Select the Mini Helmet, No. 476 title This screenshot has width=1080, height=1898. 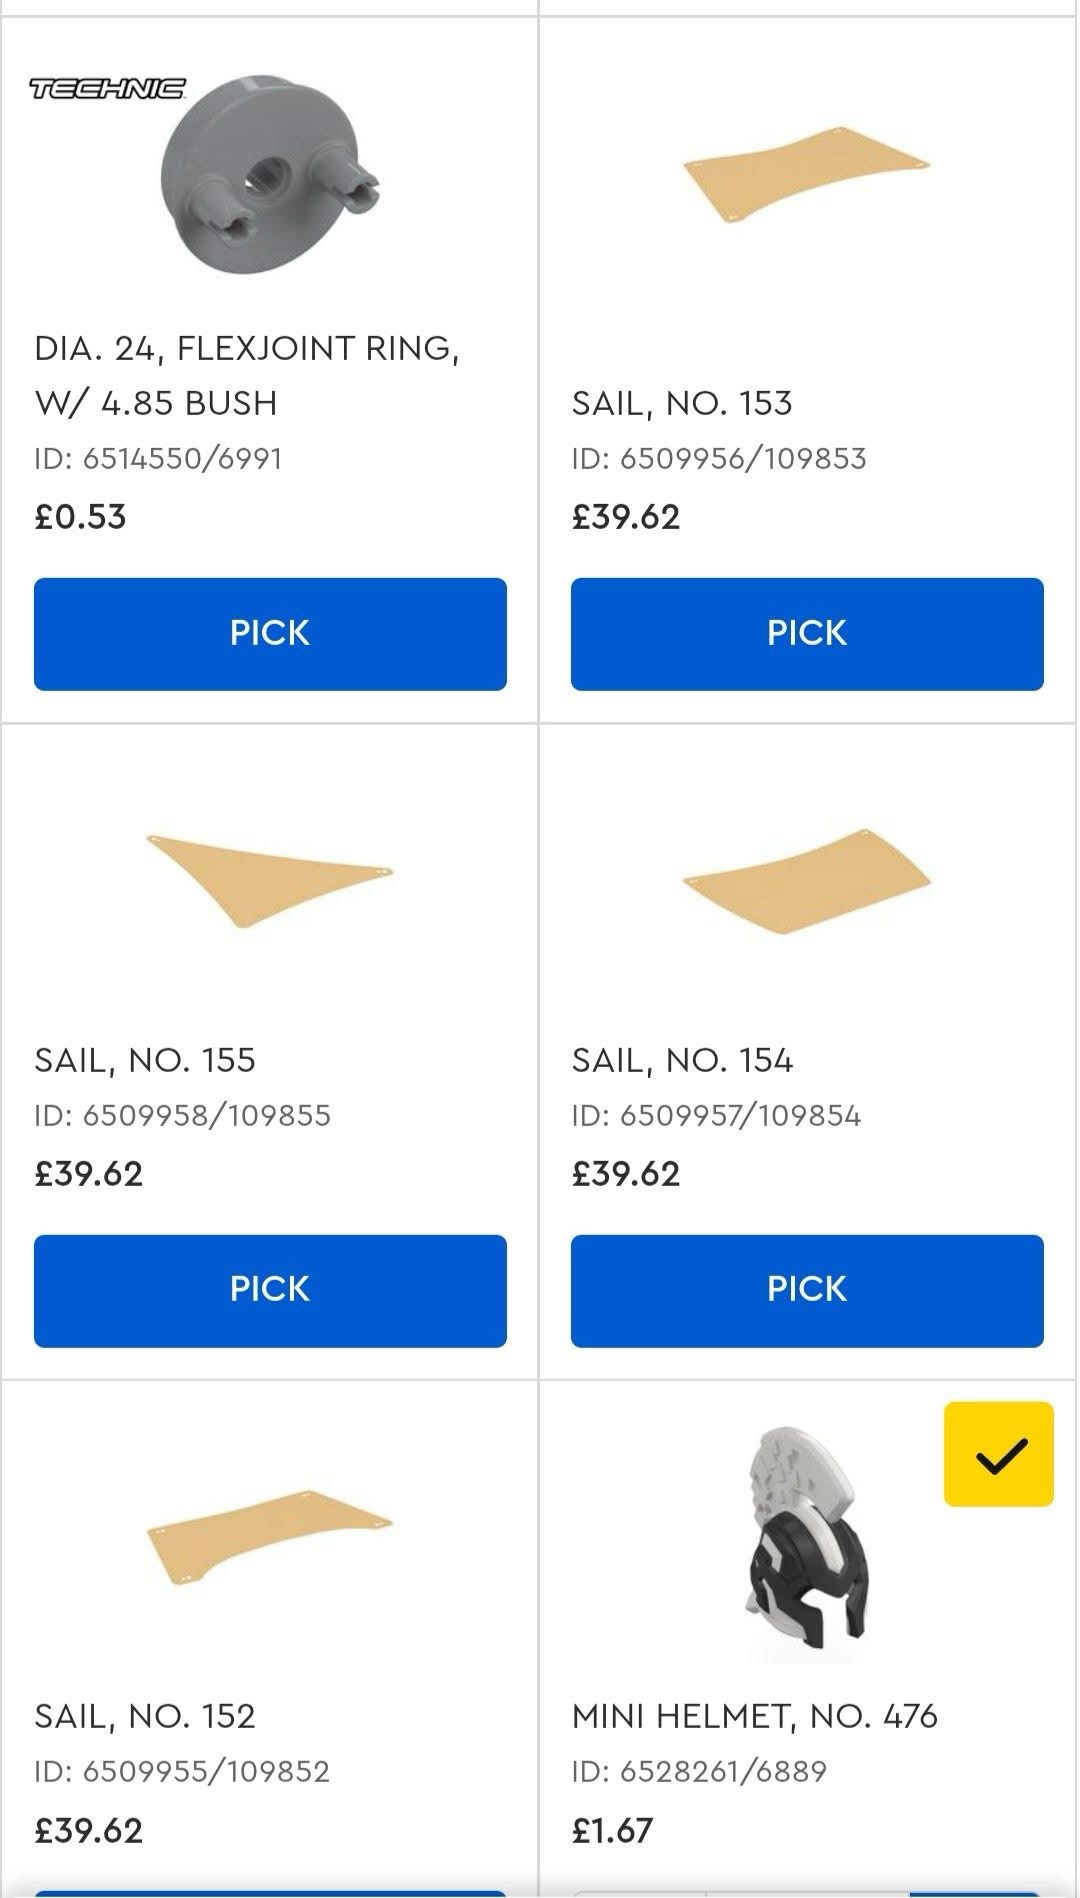pos(754,1716)
